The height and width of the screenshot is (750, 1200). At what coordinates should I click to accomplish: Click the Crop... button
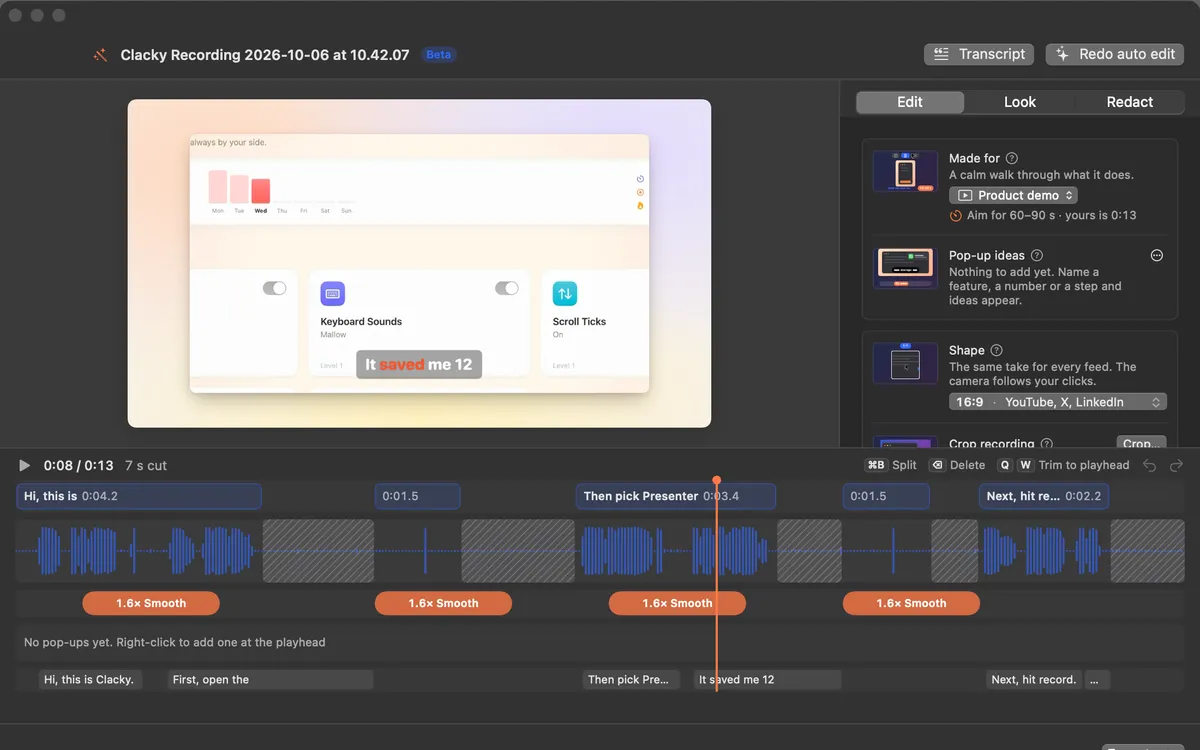point(1141,443)
